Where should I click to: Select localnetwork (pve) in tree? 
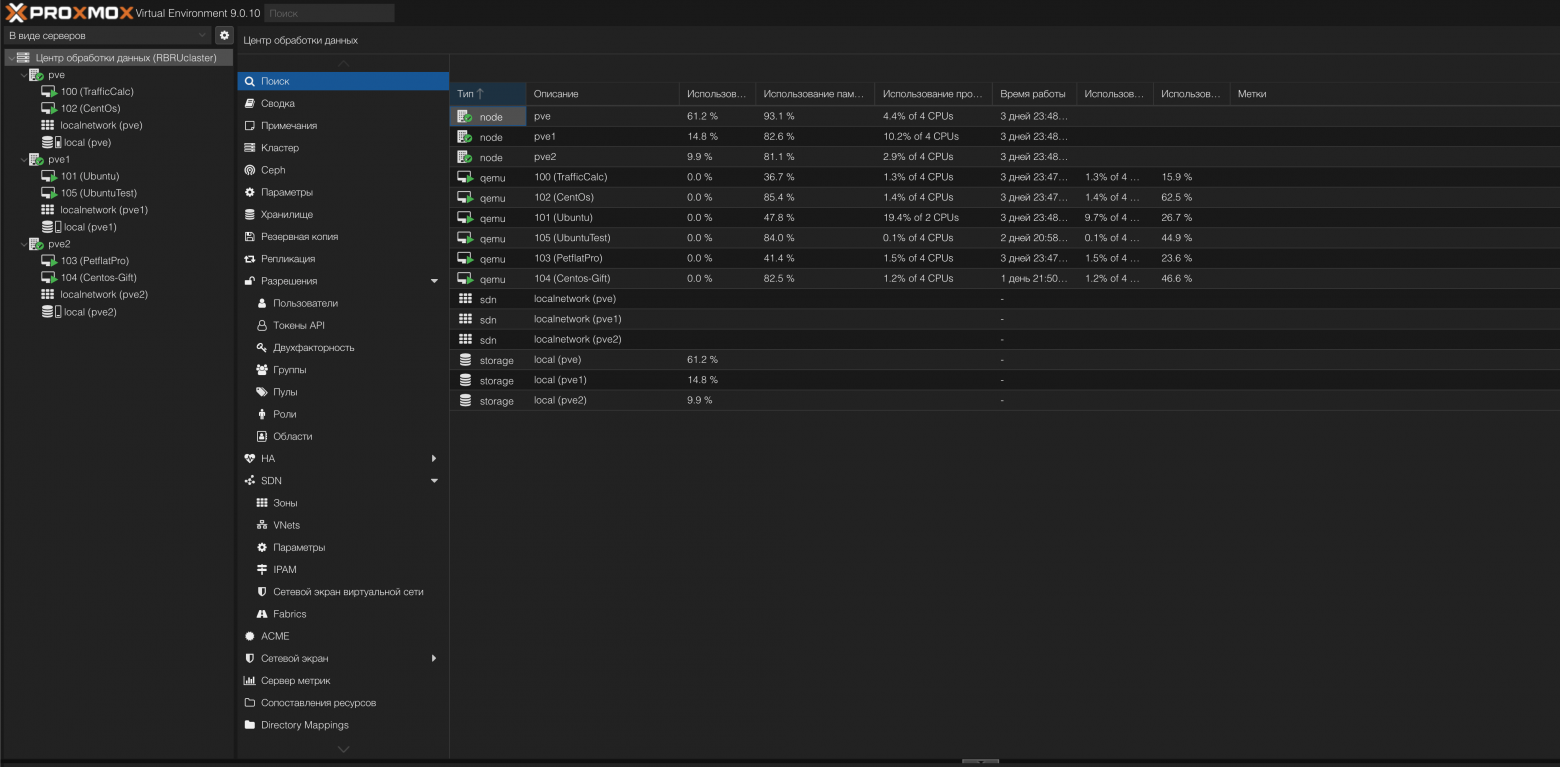point(101,126)
